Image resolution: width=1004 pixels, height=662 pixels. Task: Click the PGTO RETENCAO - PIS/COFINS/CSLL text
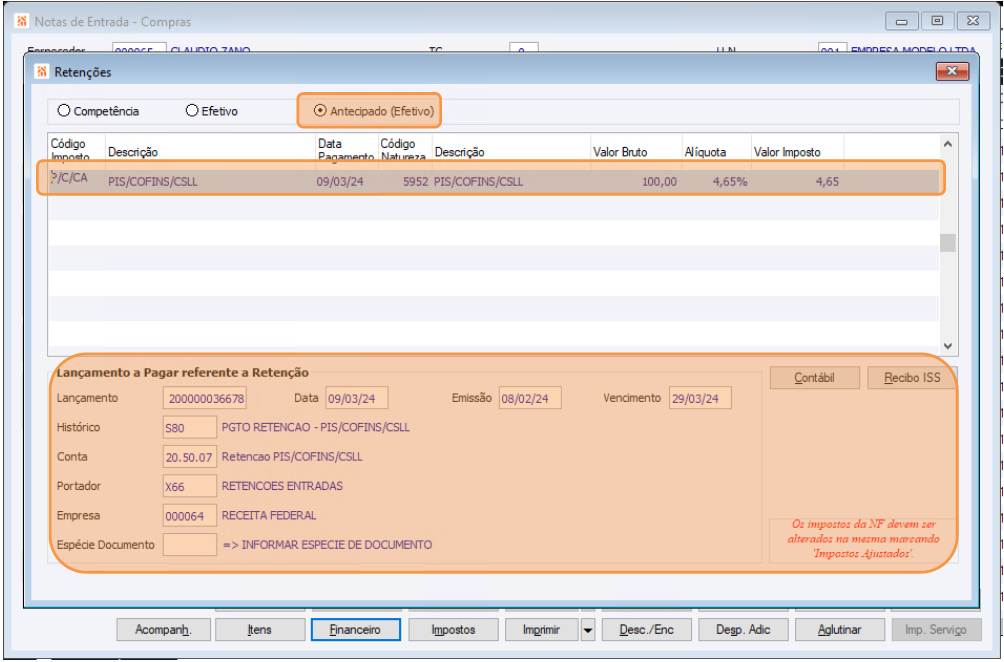(316, 427)
